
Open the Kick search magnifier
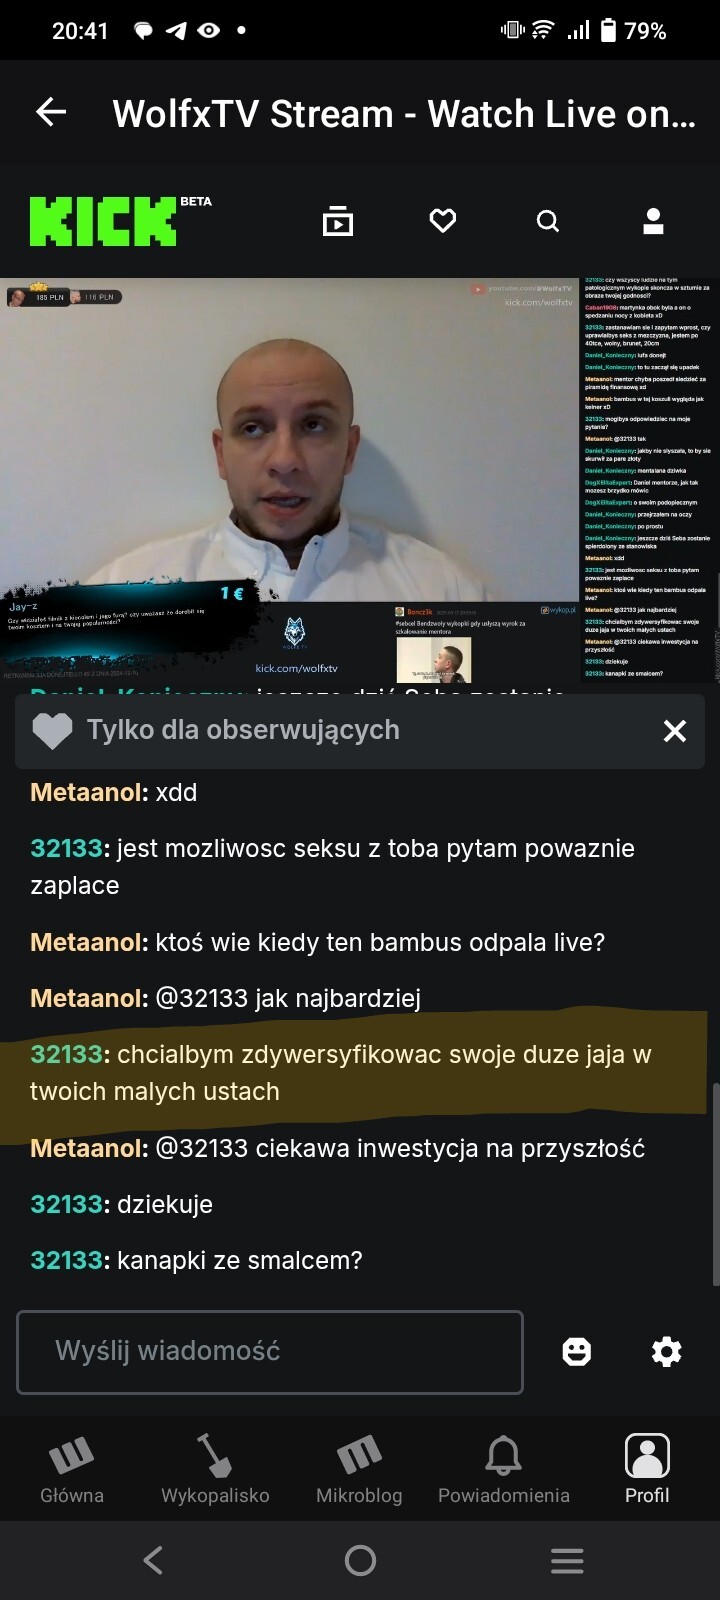tap(548, 221)
